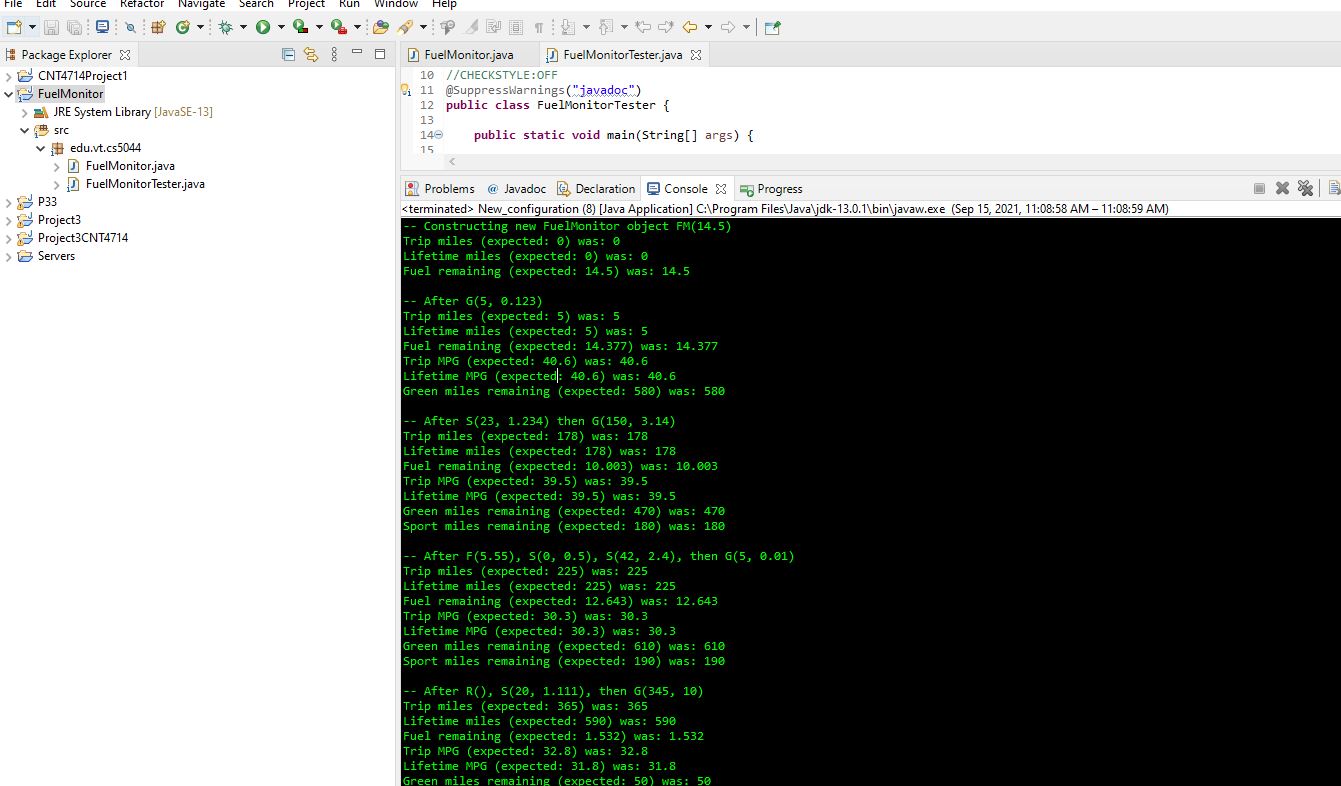Collapse the edu.vt.cs5044 package node

click(41, 148)
